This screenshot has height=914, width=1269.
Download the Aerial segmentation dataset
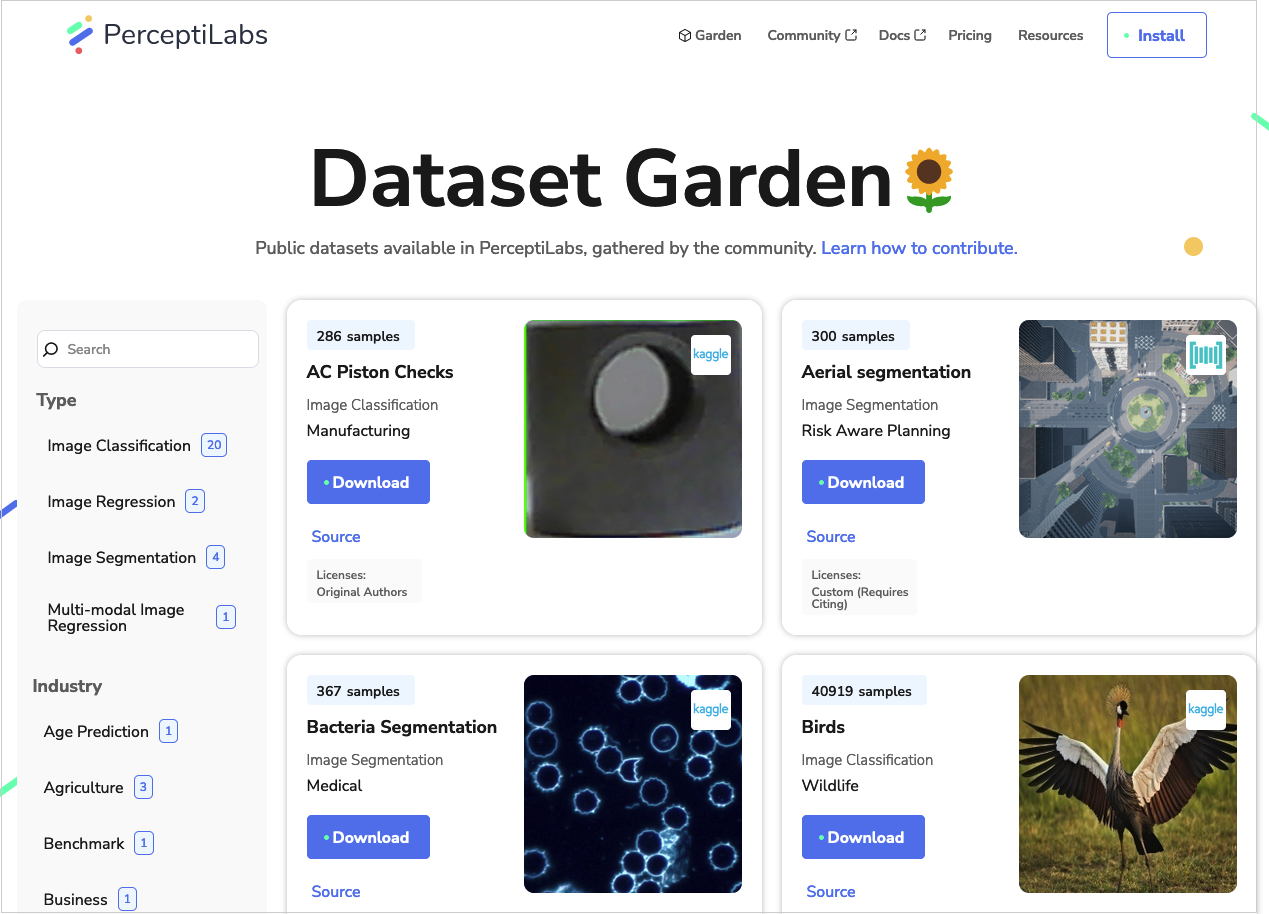coord(863,482)
